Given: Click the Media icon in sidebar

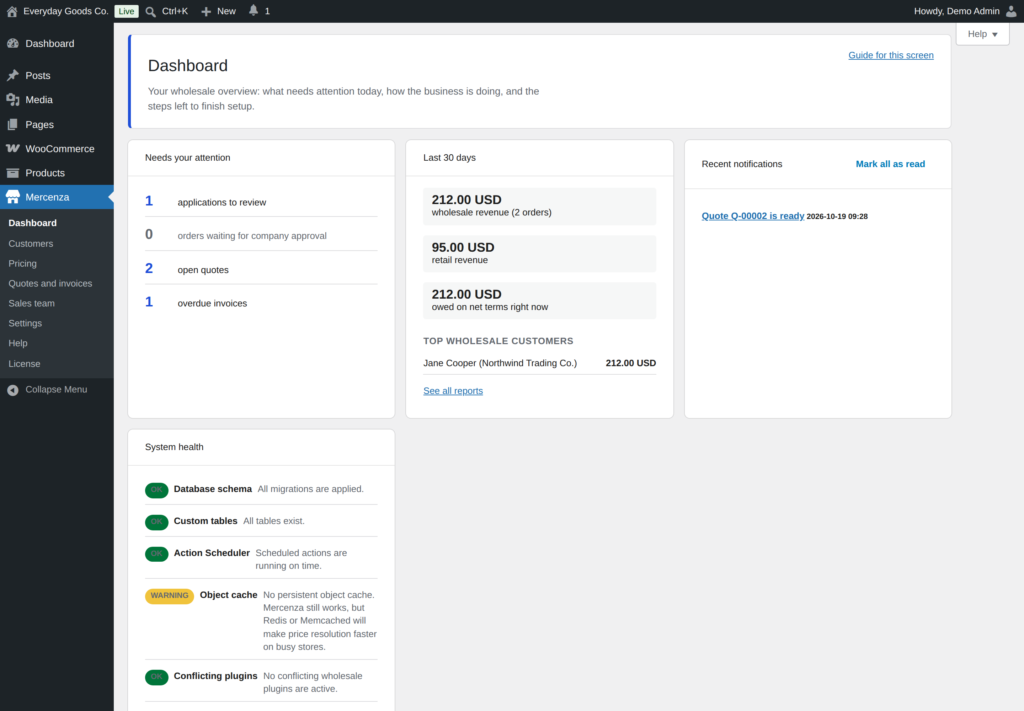Looking at the screenshot, I should point(12,99).
